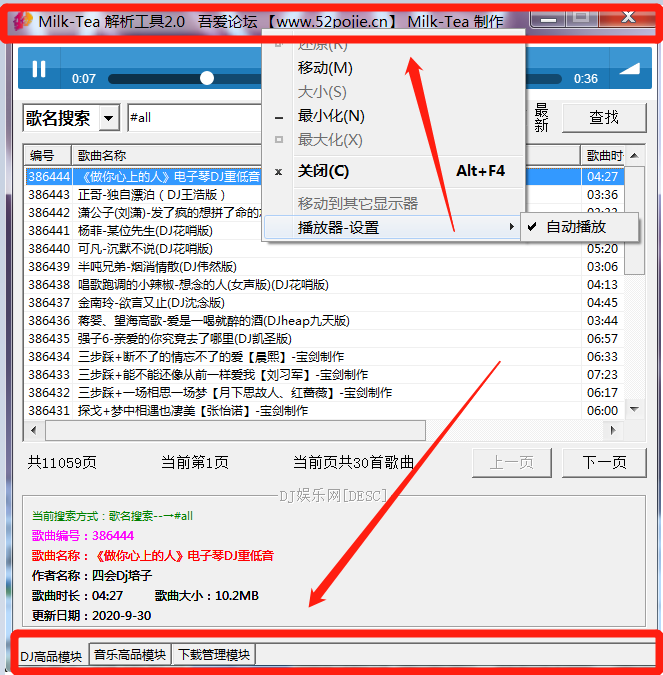
Task: Click the 歌曲大小：10.2MB info text
Action: coord(207,596)
